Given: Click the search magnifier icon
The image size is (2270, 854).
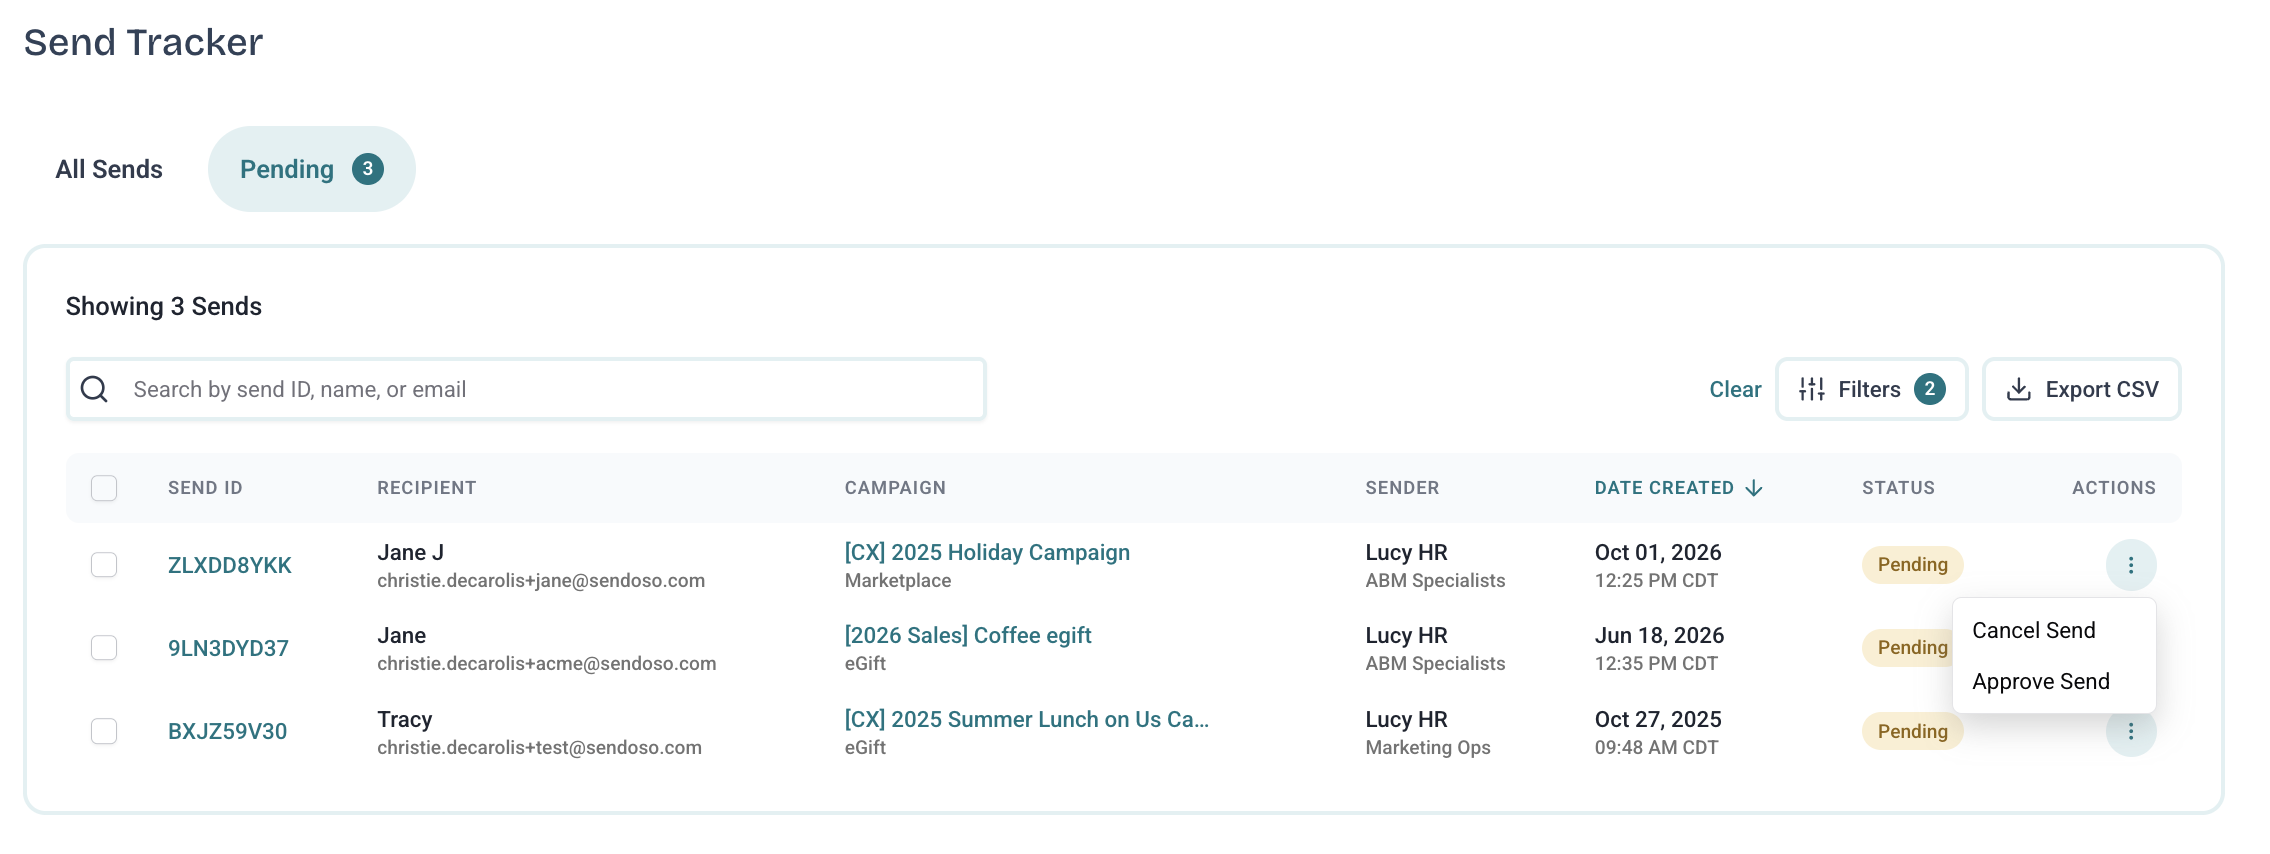Looking at the screenshot, I should coord(94,389).
